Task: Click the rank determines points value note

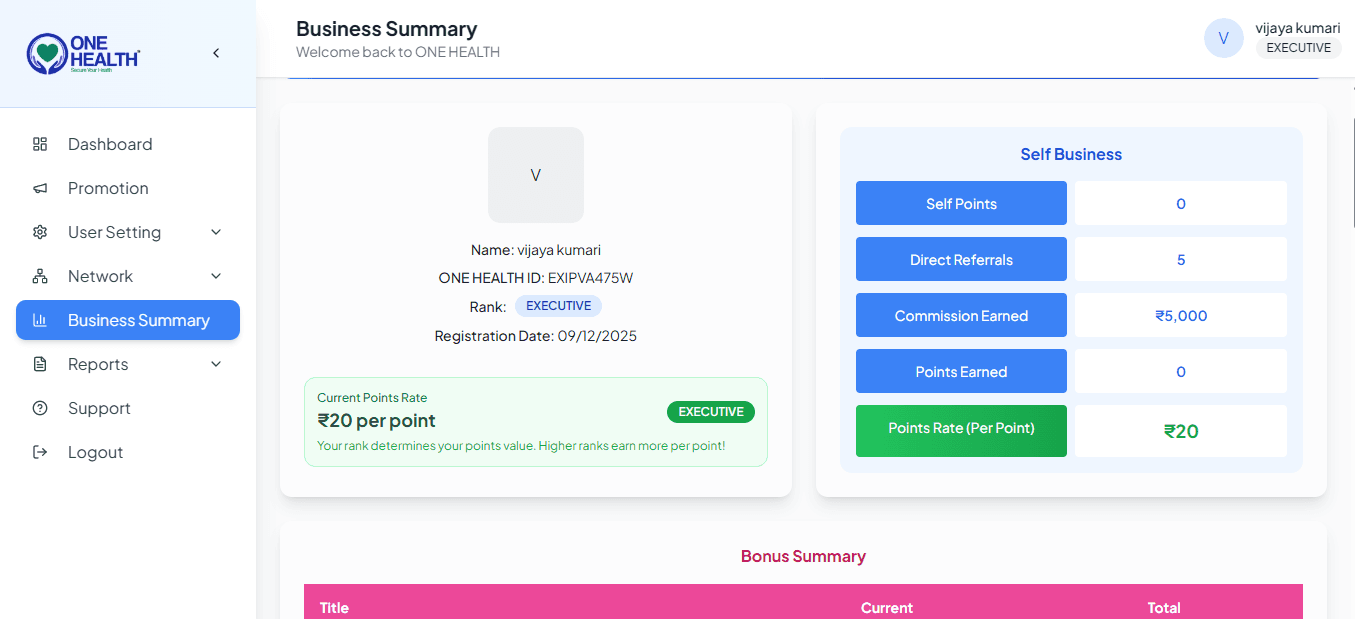Action: point(521,446)
